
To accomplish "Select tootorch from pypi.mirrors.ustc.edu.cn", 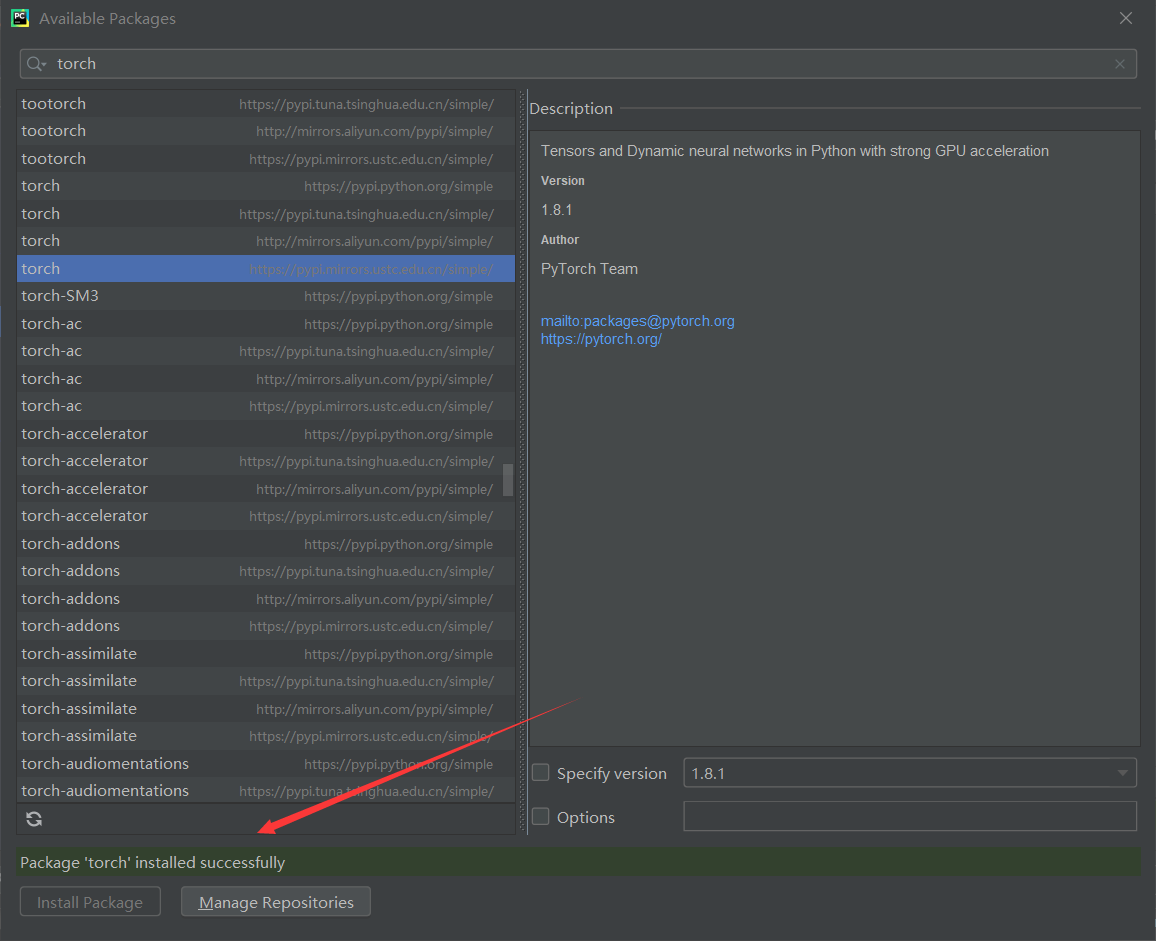I will 265,159.
